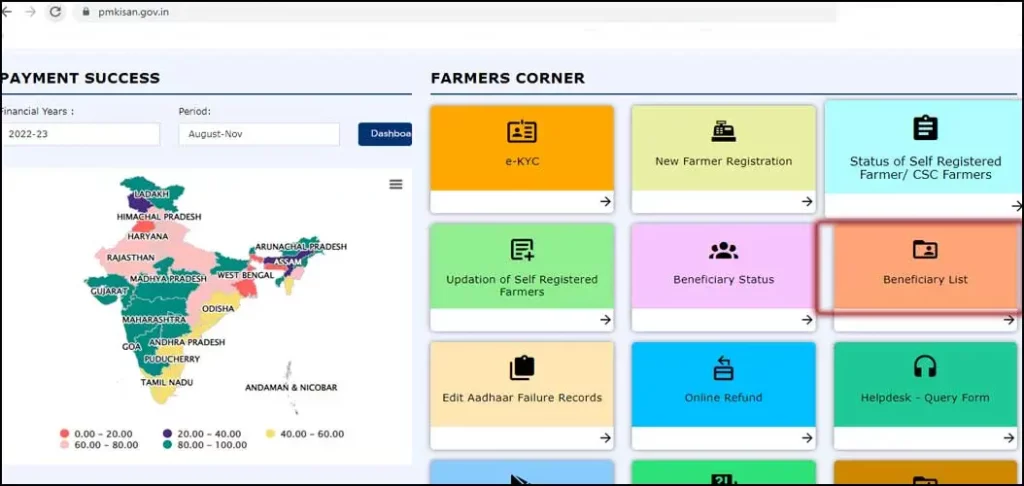Click the arrow under Helpdesk - Query Form
The height and width of the screenshot is (486, 1024).
(x=1009, y=438)
